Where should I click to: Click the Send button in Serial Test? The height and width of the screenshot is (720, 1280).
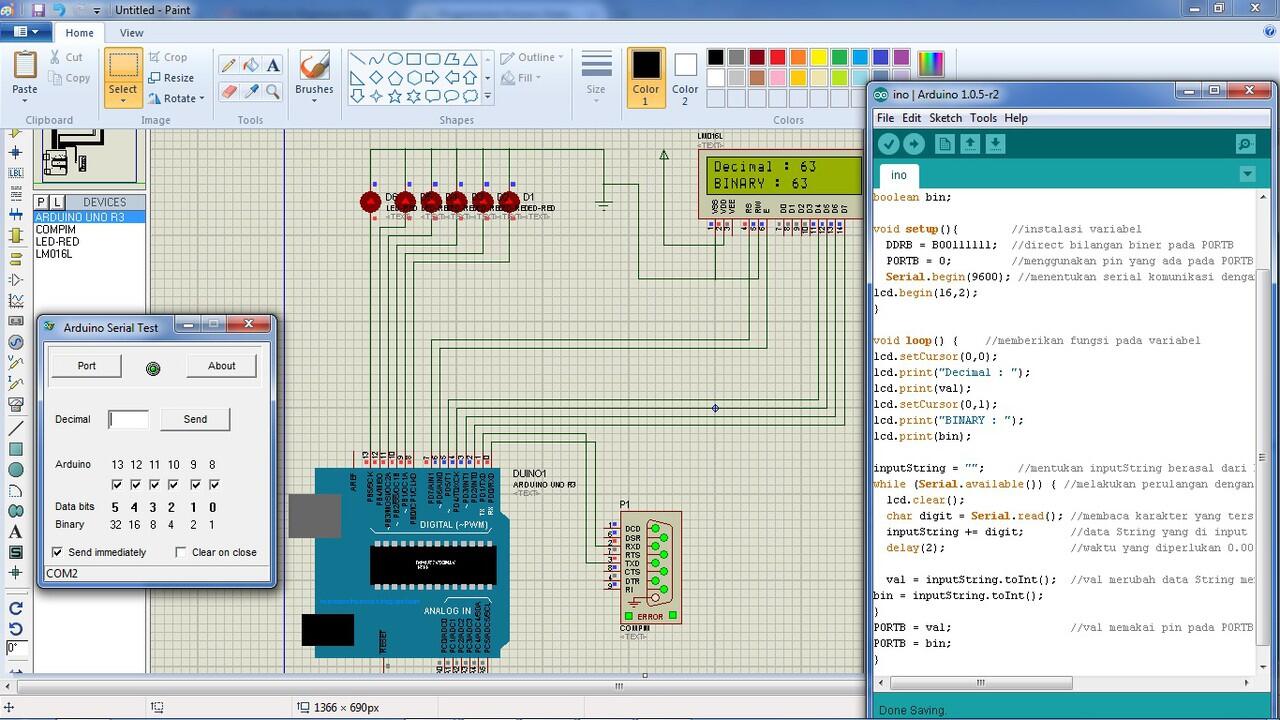click(x=196, y=419)
